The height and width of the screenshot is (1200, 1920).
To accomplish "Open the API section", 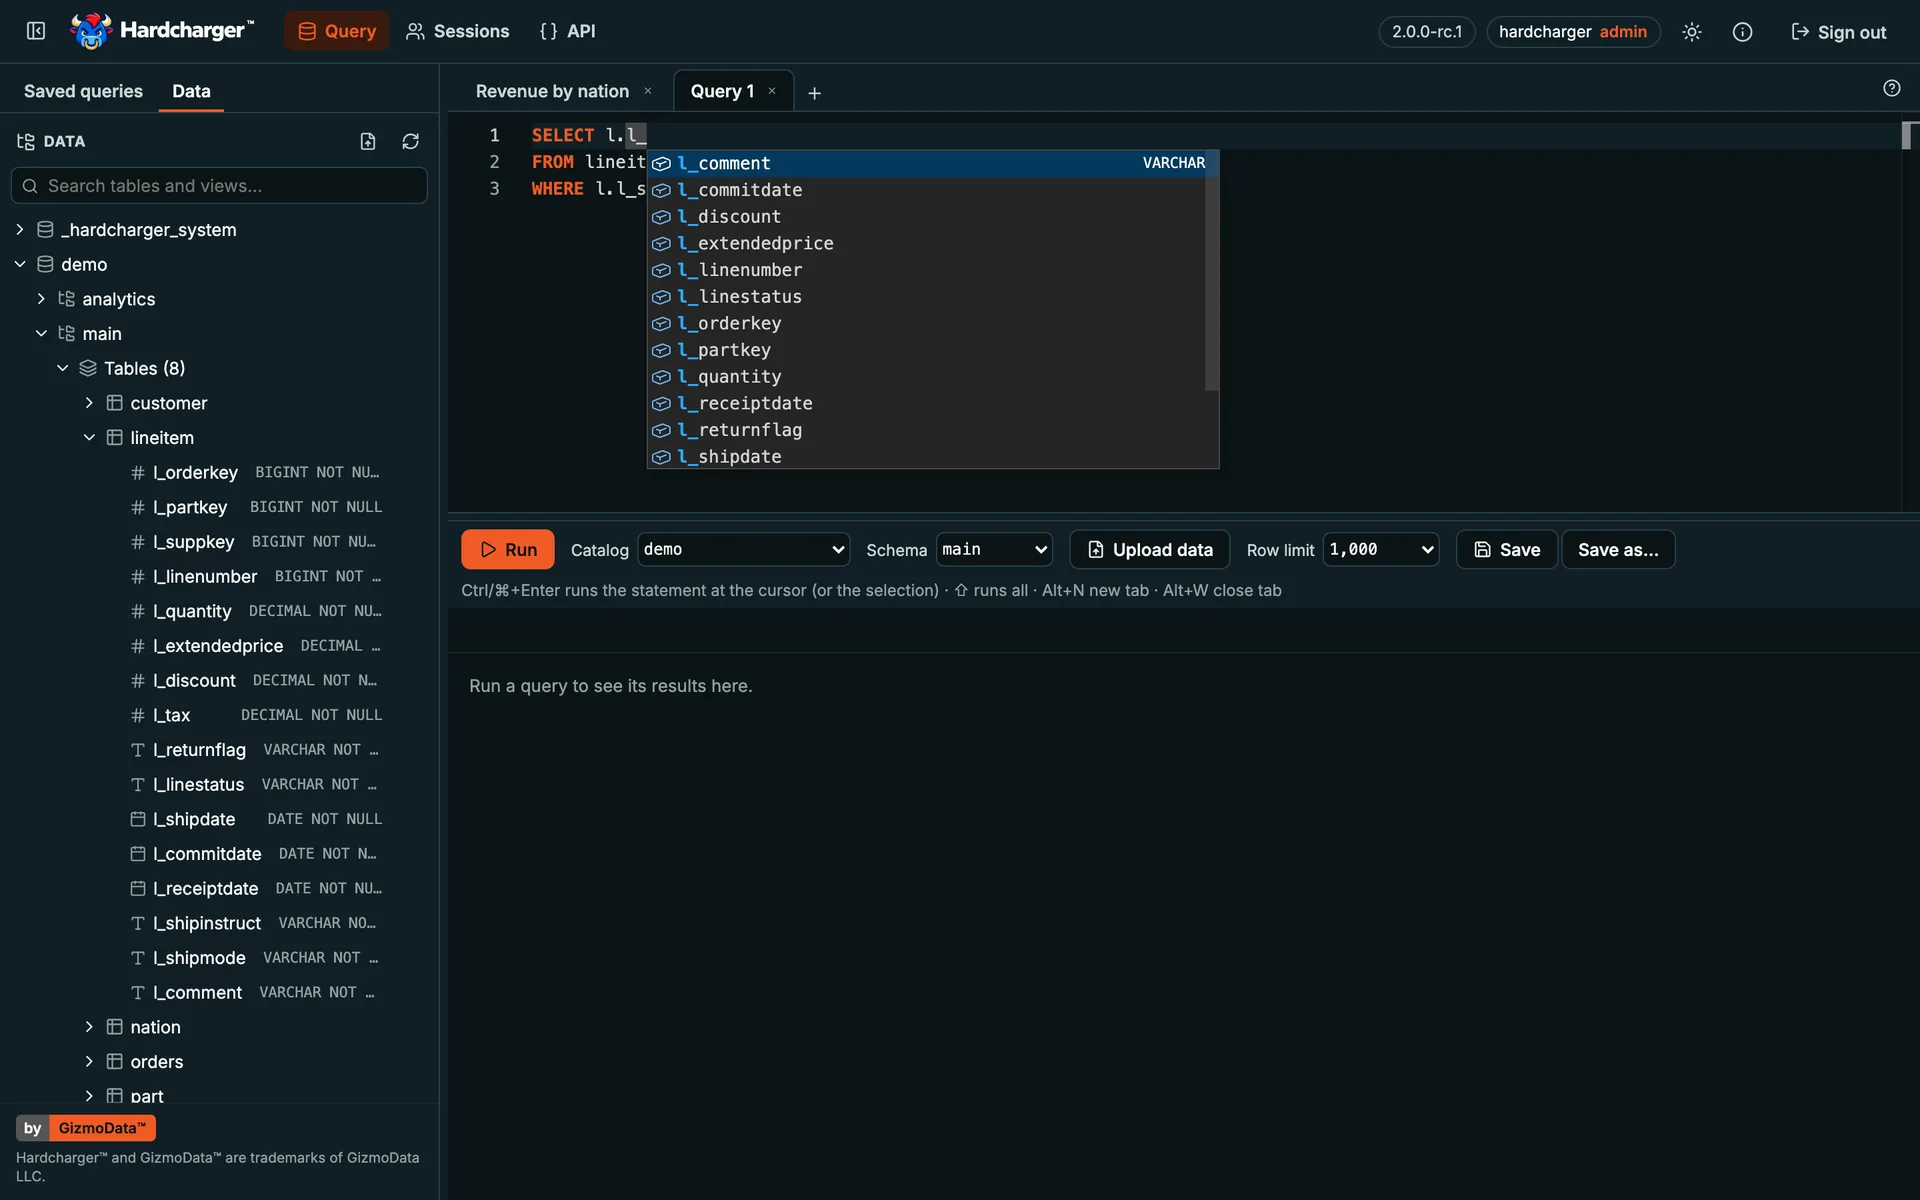I will (x=567, y=31).
